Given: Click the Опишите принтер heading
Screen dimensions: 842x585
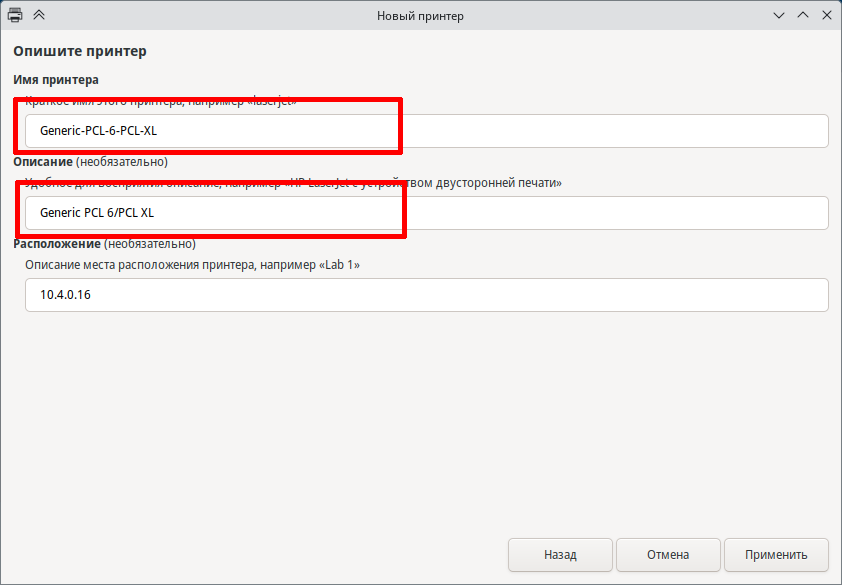Looking at the screenshot, I should [79, 51].
